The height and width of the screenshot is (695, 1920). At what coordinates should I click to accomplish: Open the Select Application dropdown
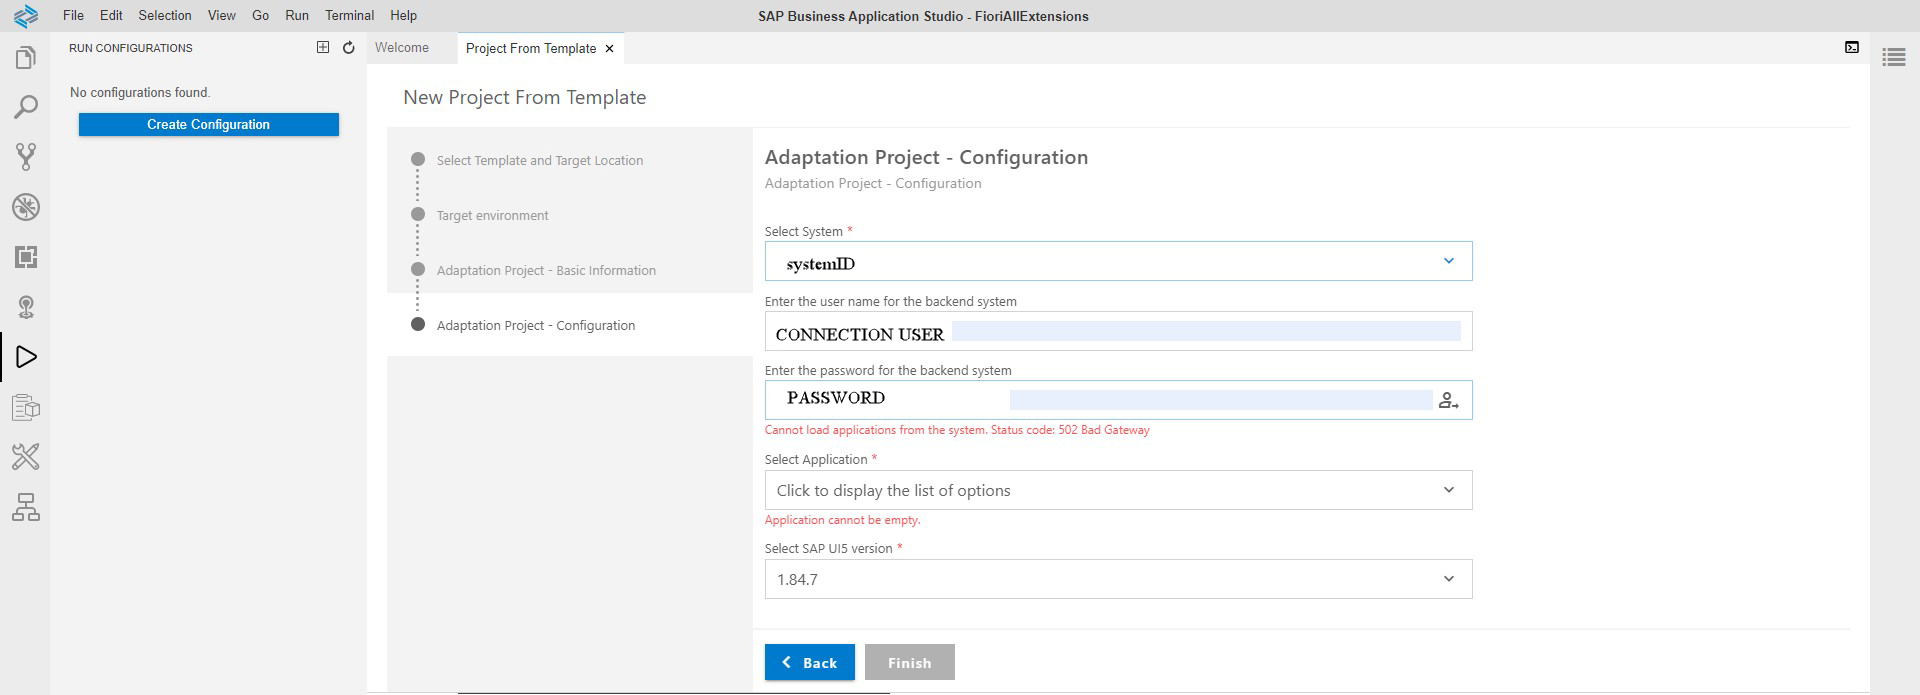click(1118, 490)
